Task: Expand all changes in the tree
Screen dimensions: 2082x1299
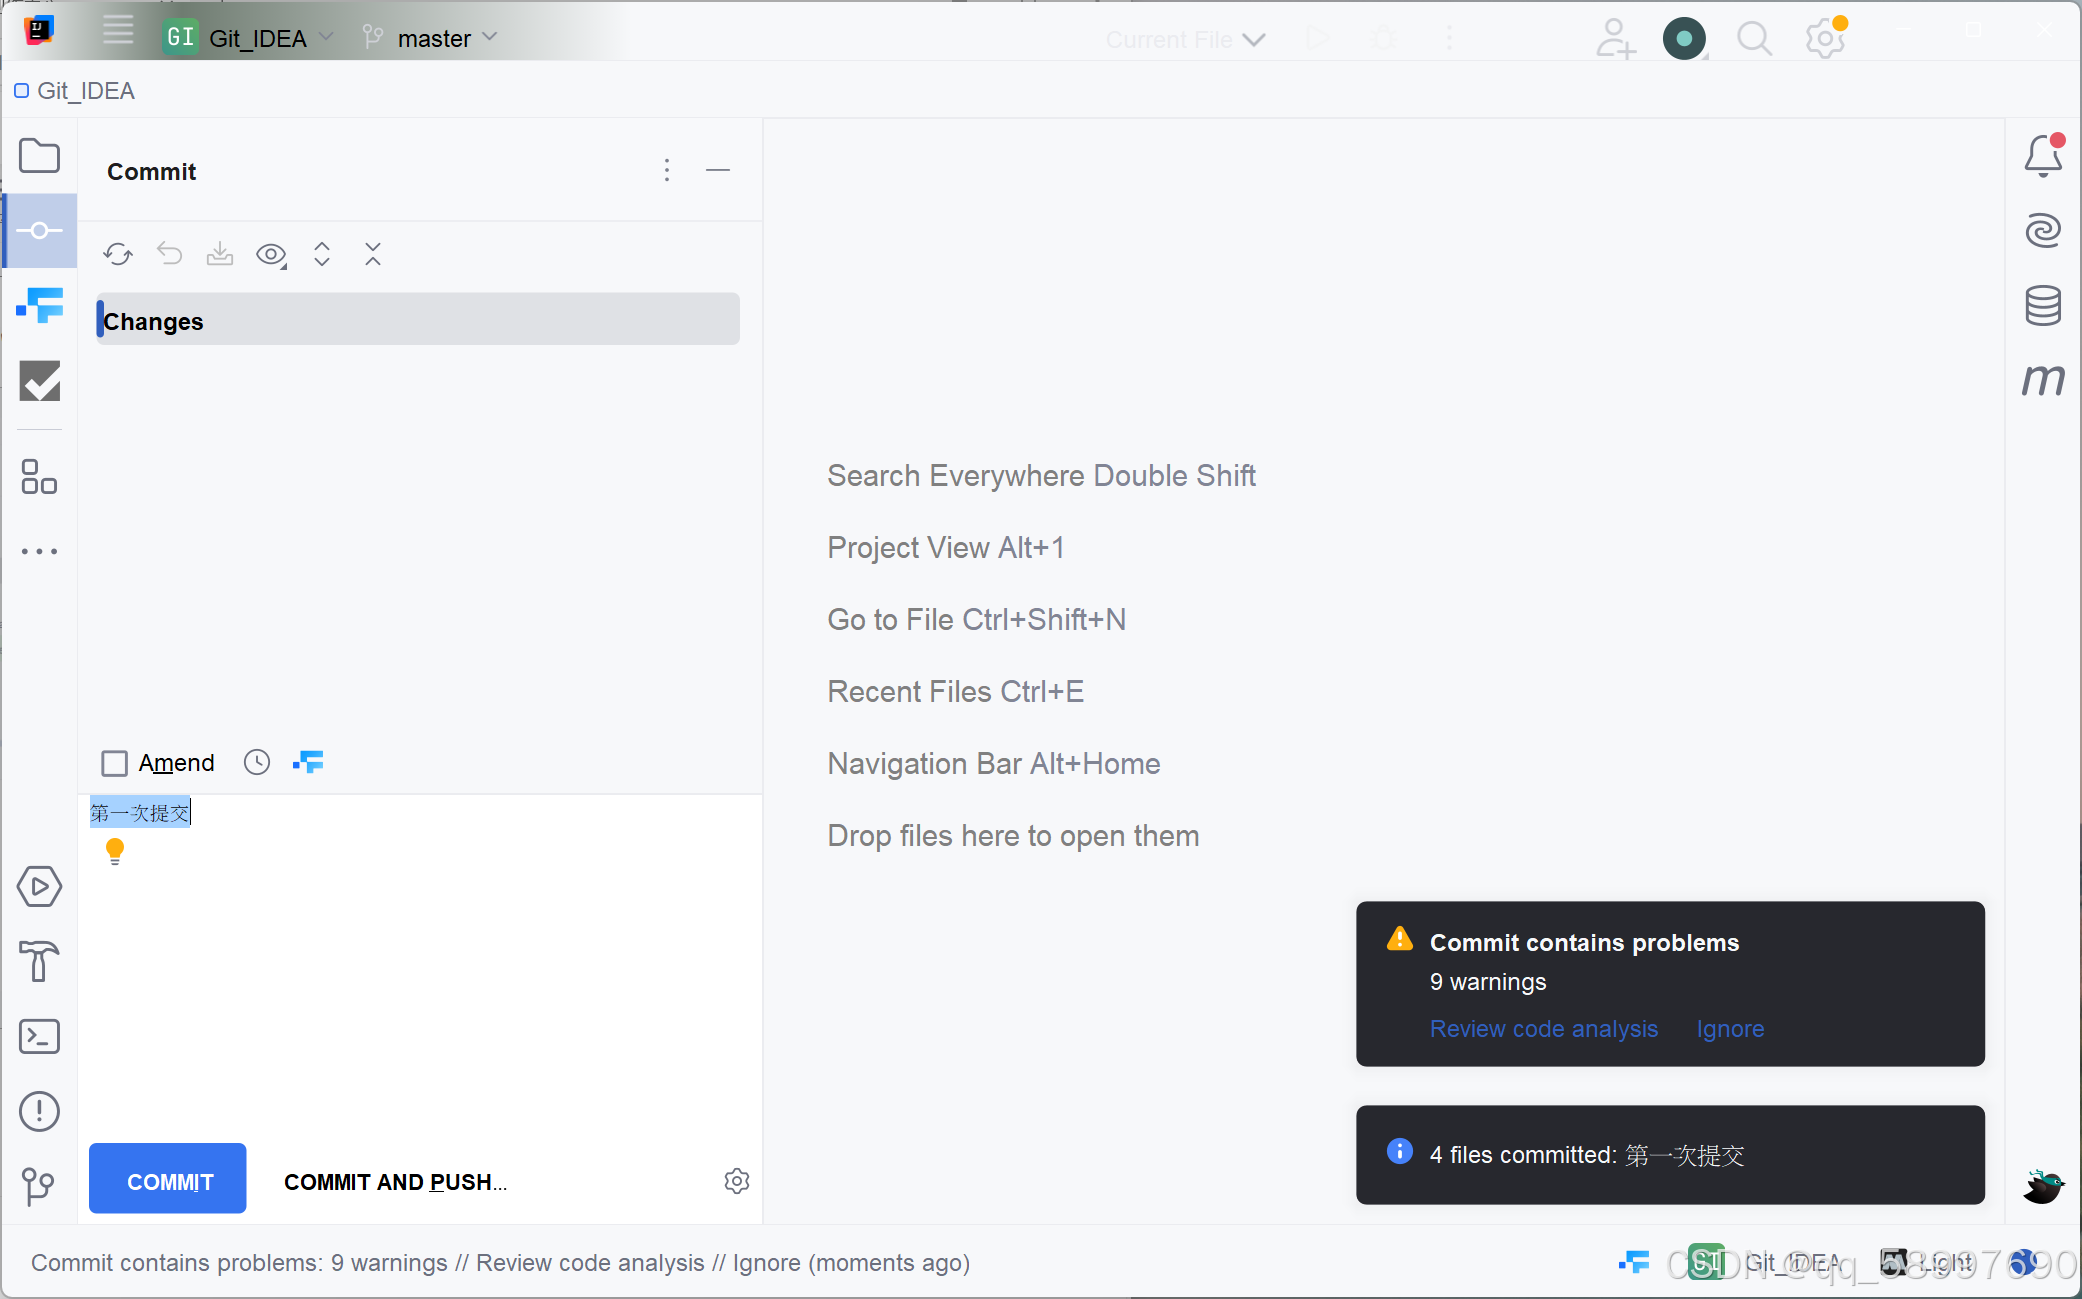Action: [322, 254]
